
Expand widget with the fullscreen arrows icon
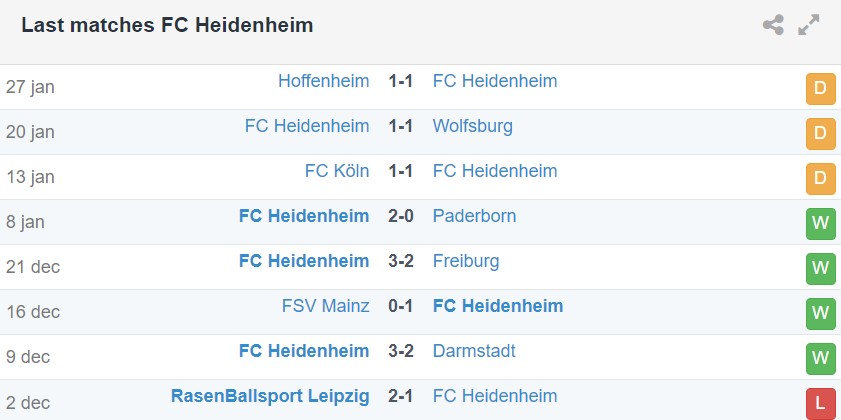tap(809, 26)
